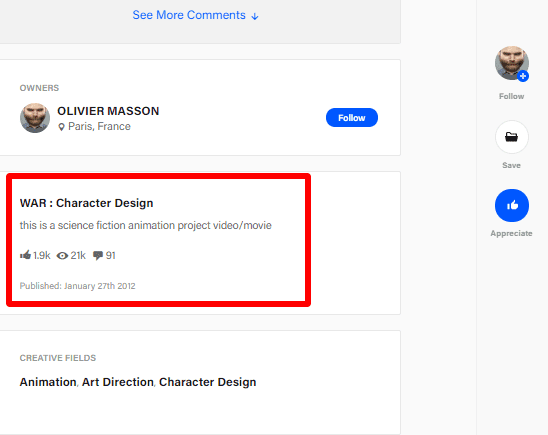The image size is (548, 435).
Task: Open the Animation creative field
Action: [x=48, y=382]
